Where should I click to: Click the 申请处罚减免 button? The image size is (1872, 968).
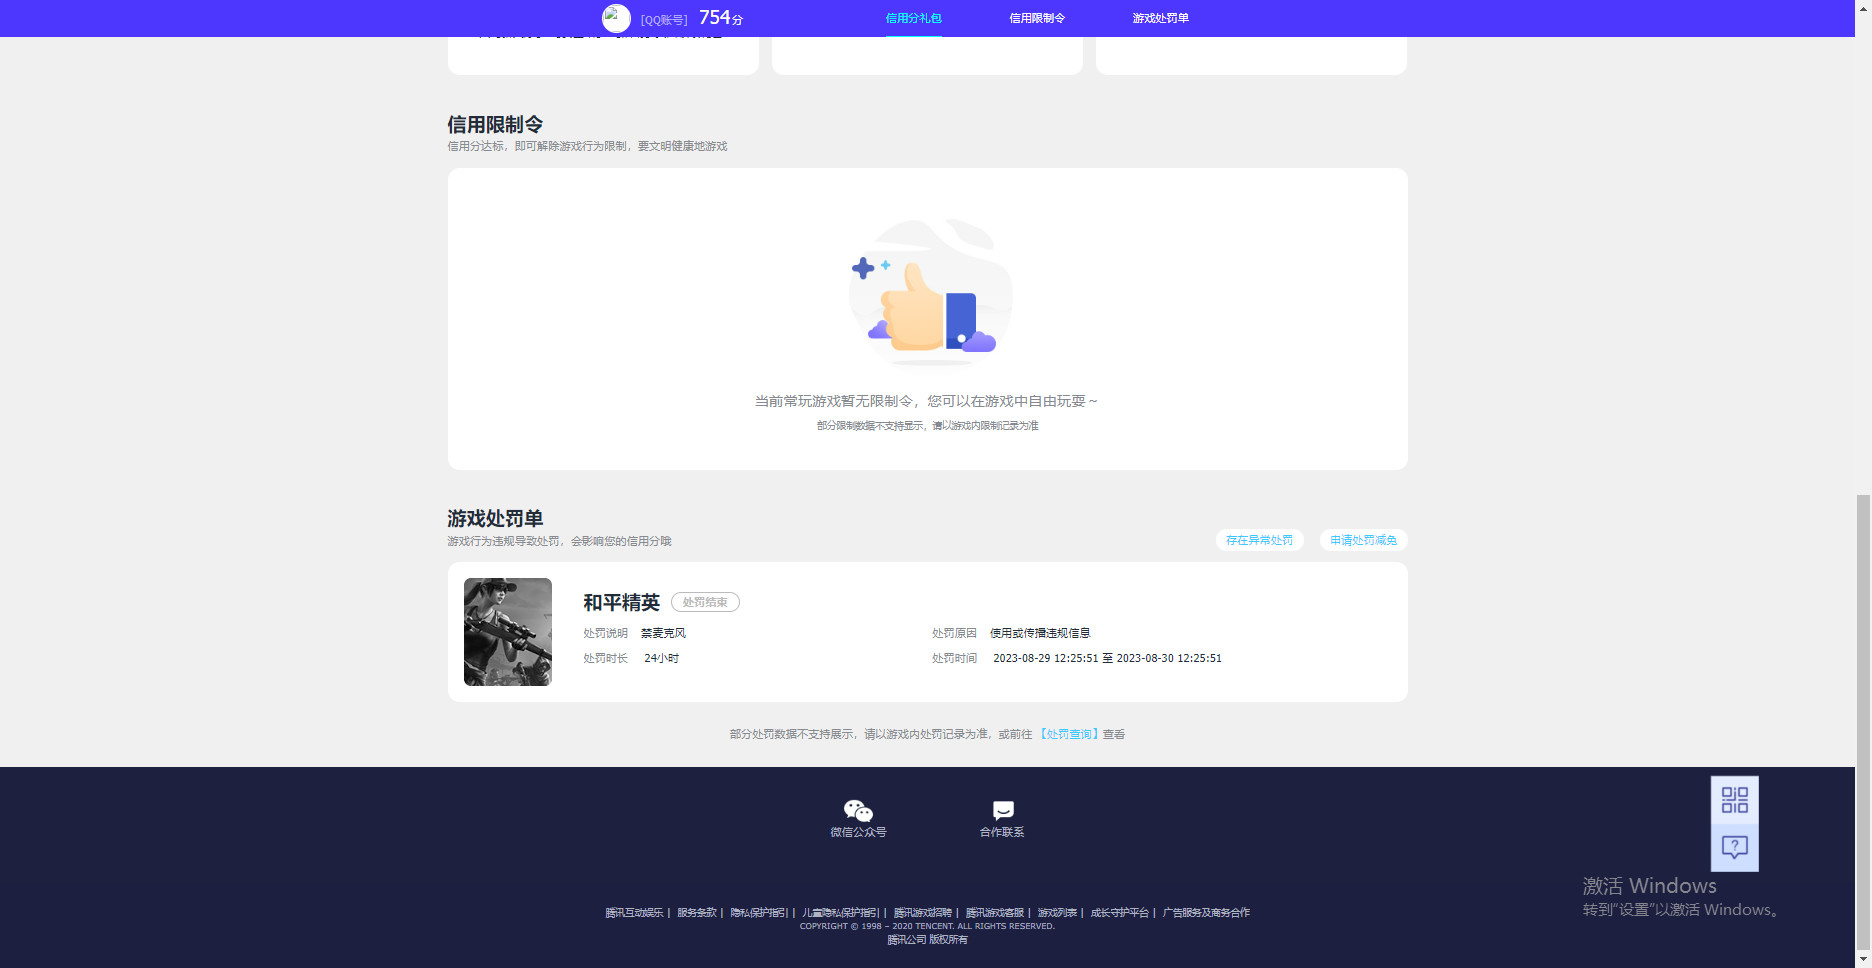tap(1363, 540)
